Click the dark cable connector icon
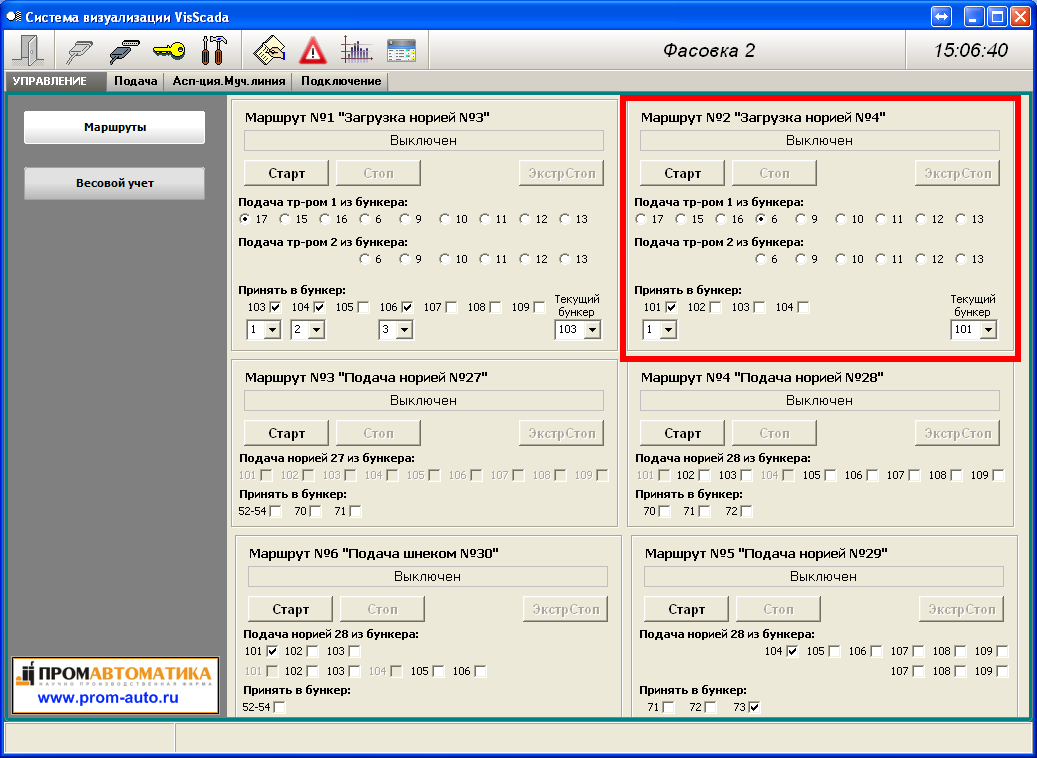This screenshot has width=1037, height=758. pos(123,49)
